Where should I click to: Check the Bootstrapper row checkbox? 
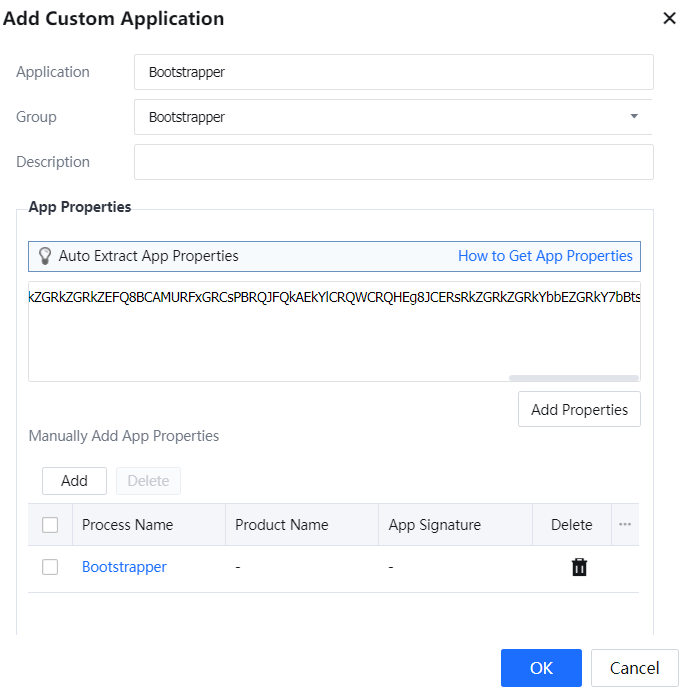tap(50, 567)
